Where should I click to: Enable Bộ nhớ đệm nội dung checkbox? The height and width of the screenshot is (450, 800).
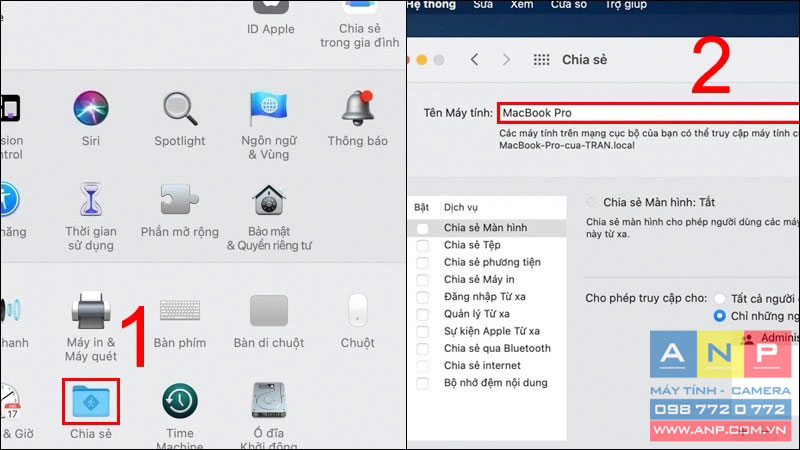click(422, 383)
